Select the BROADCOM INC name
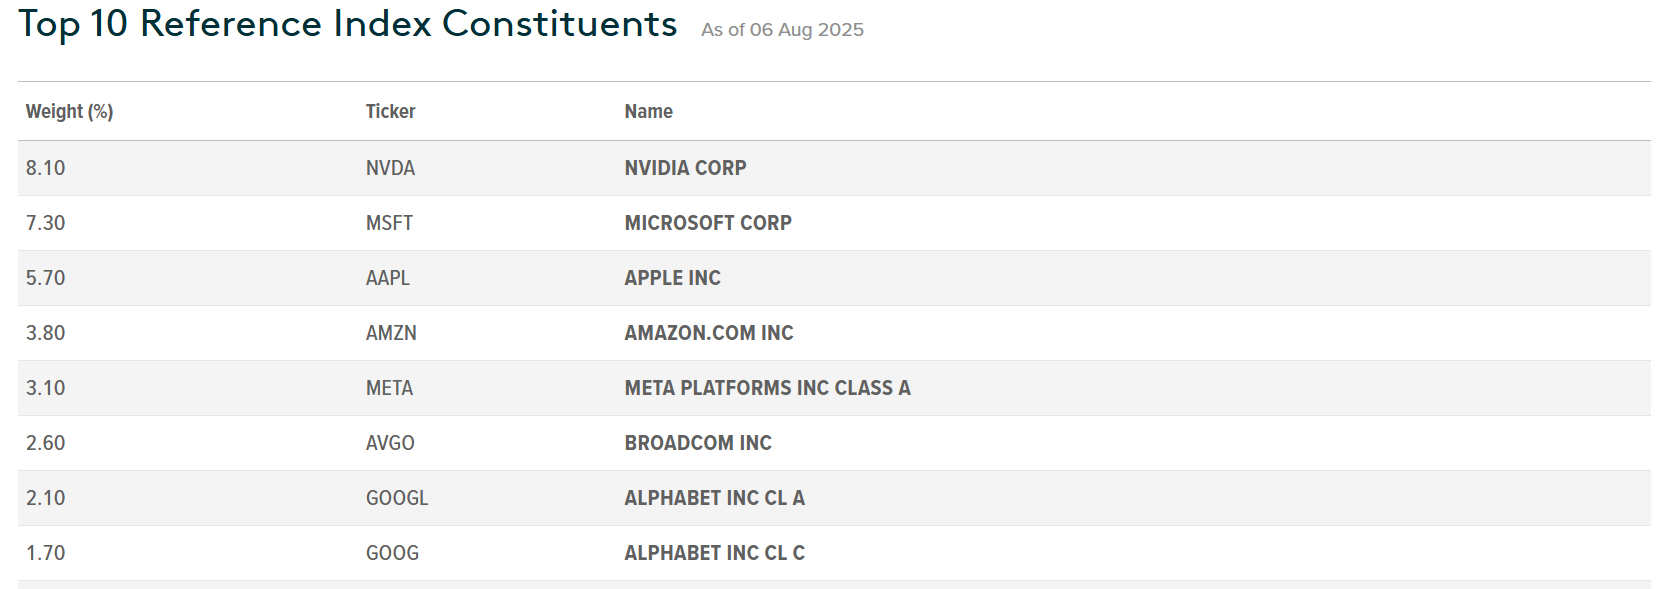This screenshot has width=1667, height=589. pyautogui.click(x=698, y=443)
